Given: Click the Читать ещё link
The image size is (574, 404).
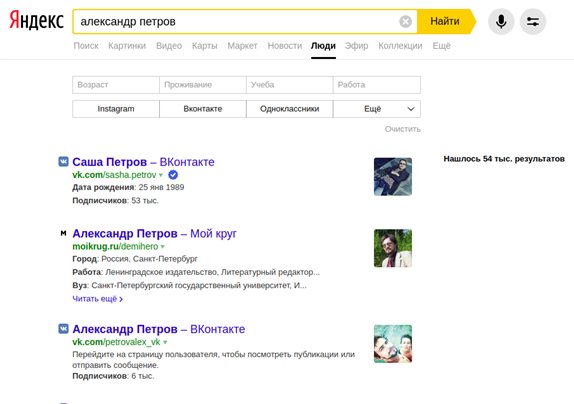Looking at the screenshot, I should point(97,299).
